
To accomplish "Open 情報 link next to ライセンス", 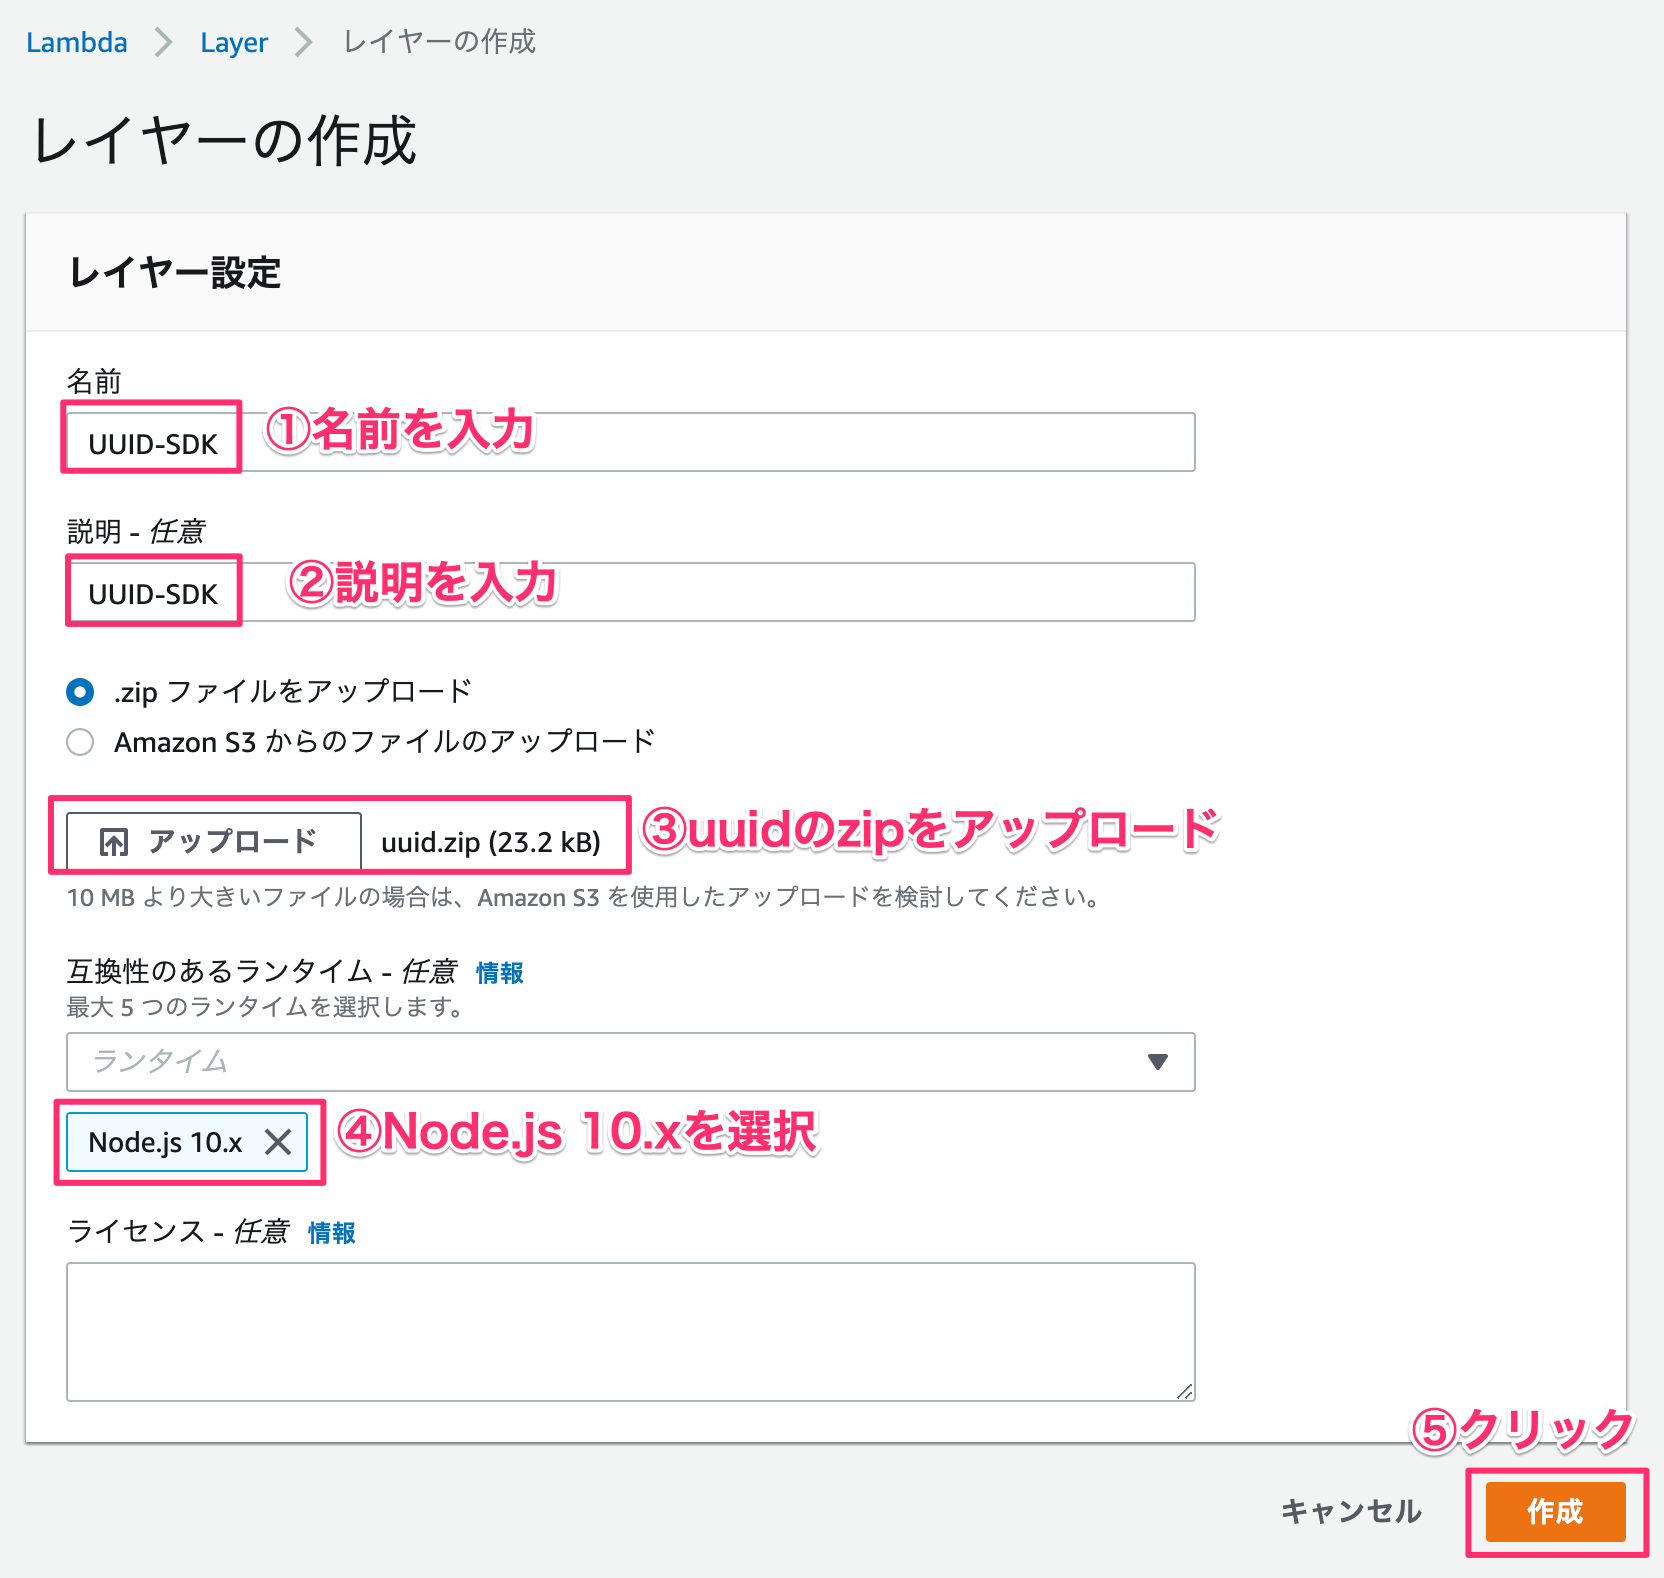I will (x=331, y=1232).
